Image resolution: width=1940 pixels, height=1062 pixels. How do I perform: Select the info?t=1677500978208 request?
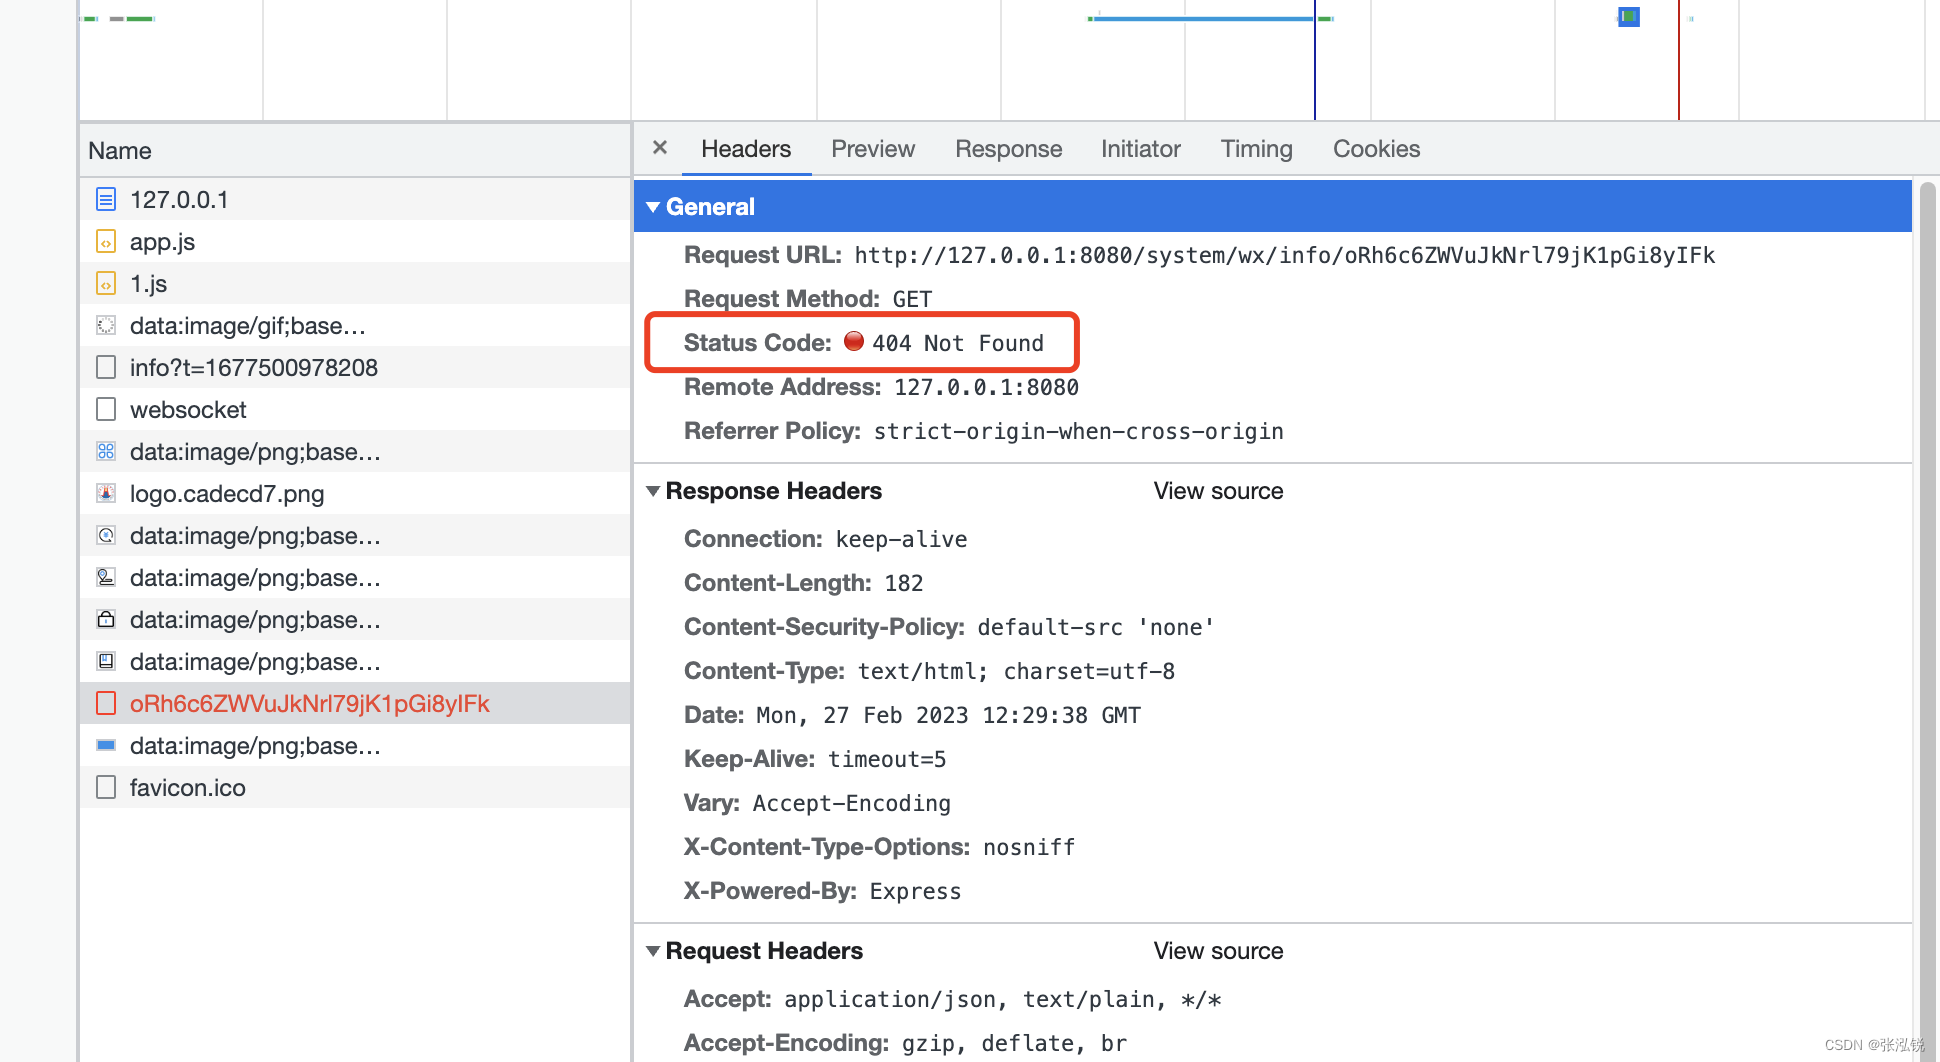[x=355, y=367]
